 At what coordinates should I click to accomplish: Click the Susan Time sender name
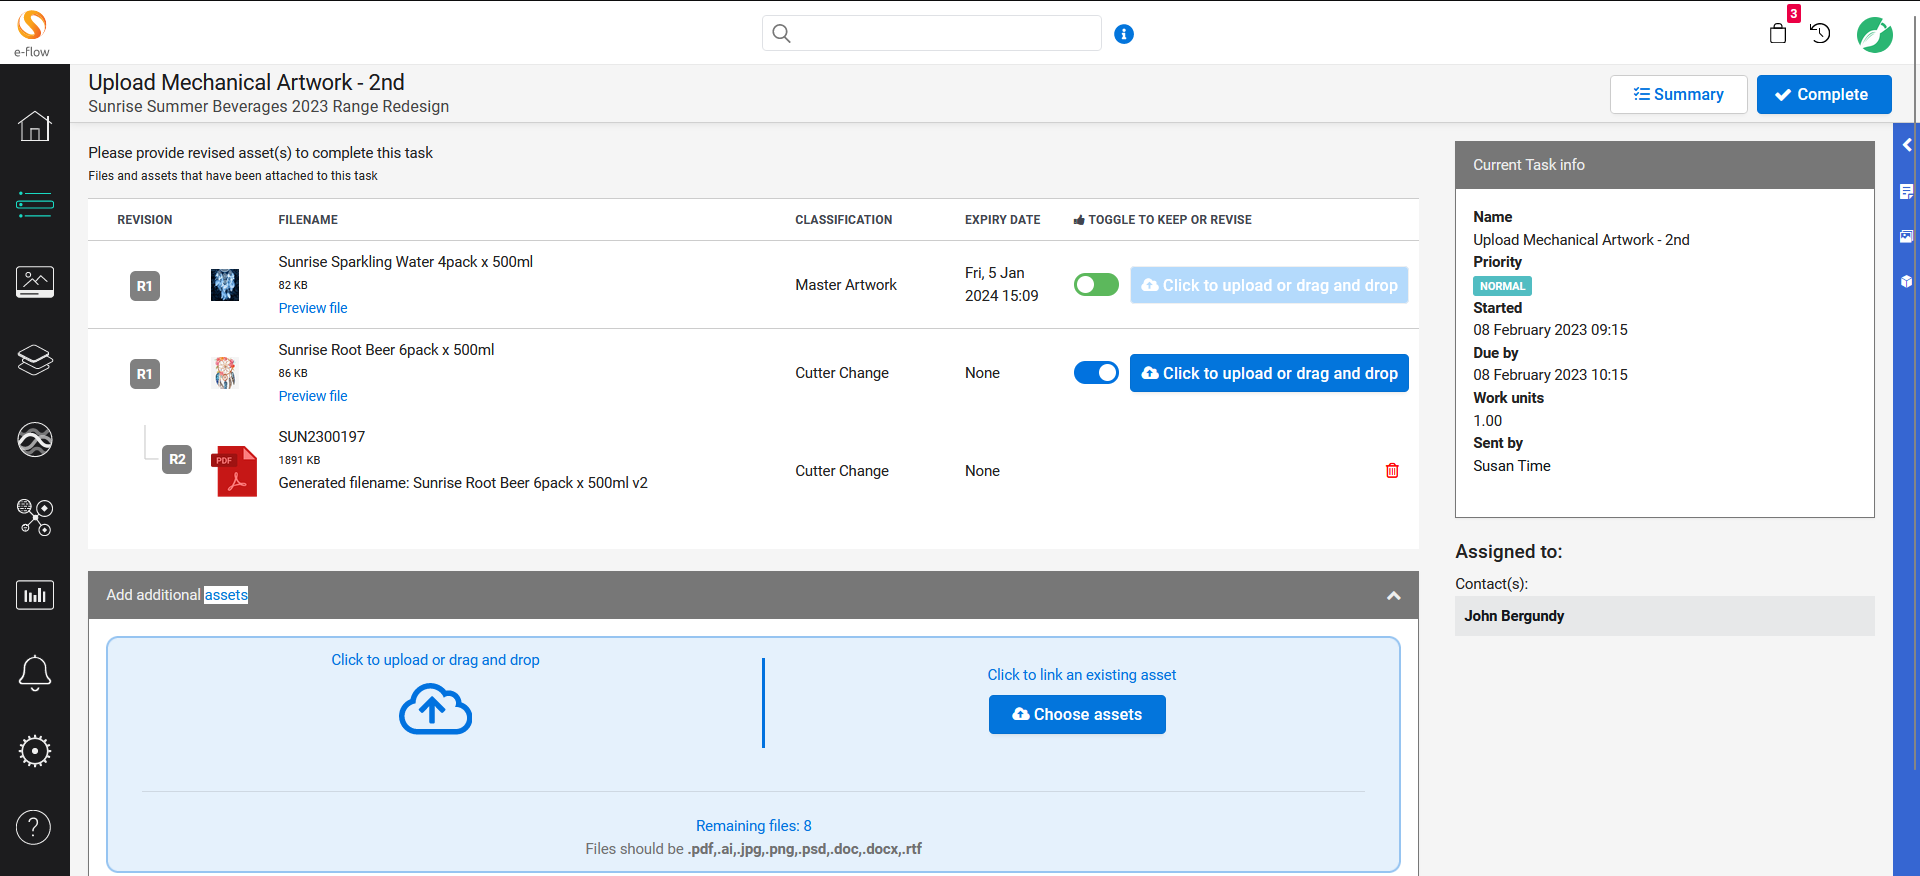[1512, 466]
